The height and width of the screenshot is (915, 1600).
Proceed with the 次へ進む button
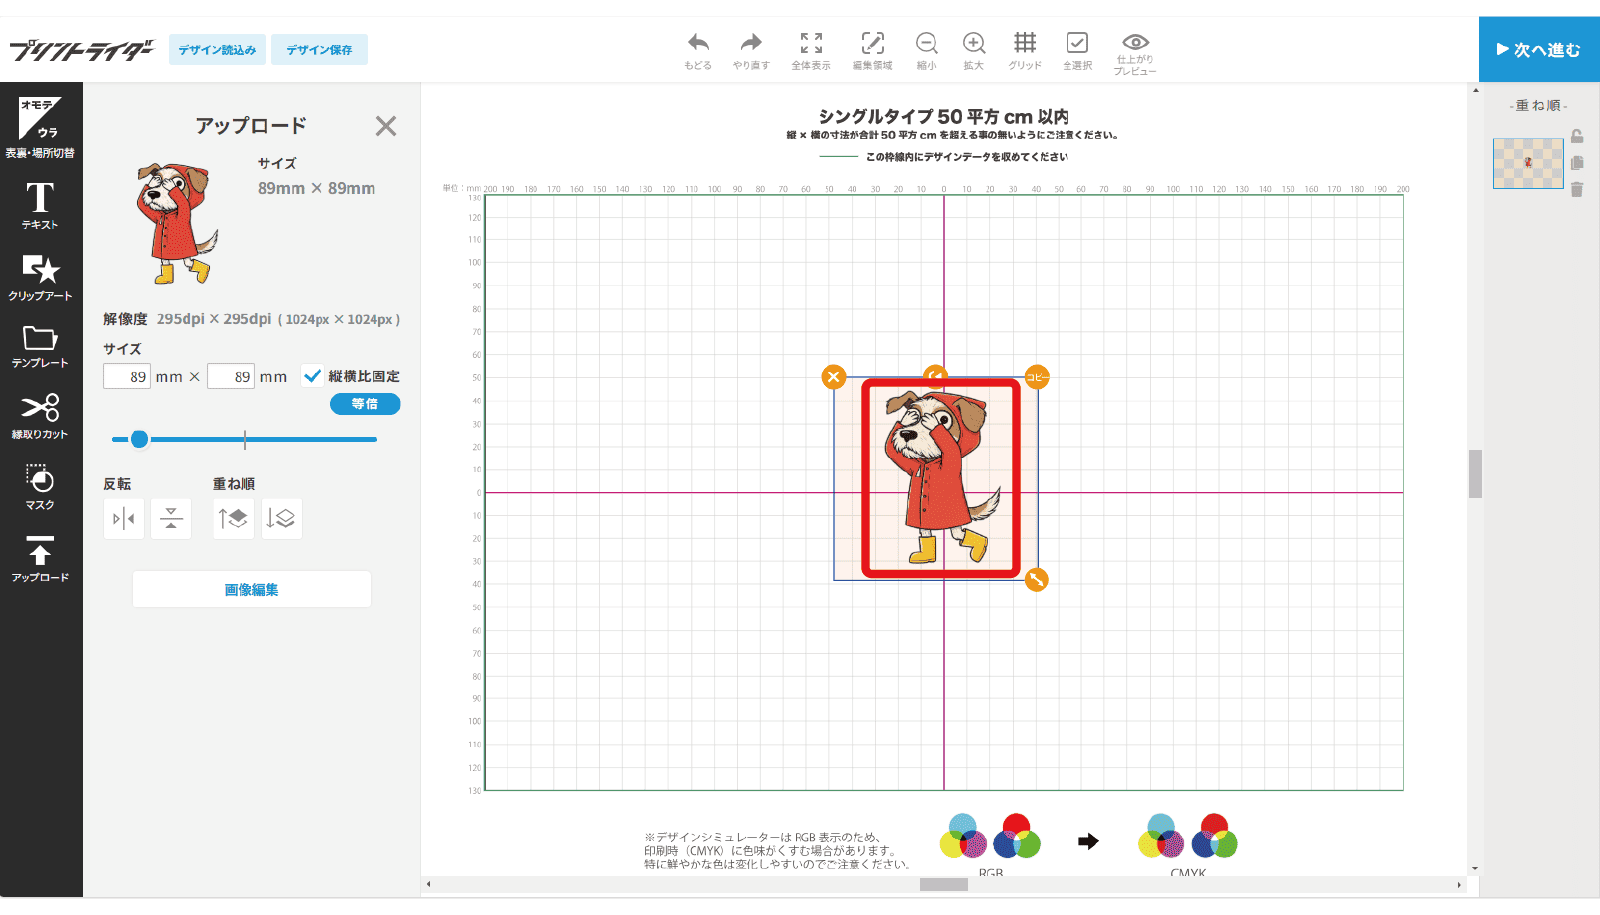pyautogui.click(x=1539, y=49)
